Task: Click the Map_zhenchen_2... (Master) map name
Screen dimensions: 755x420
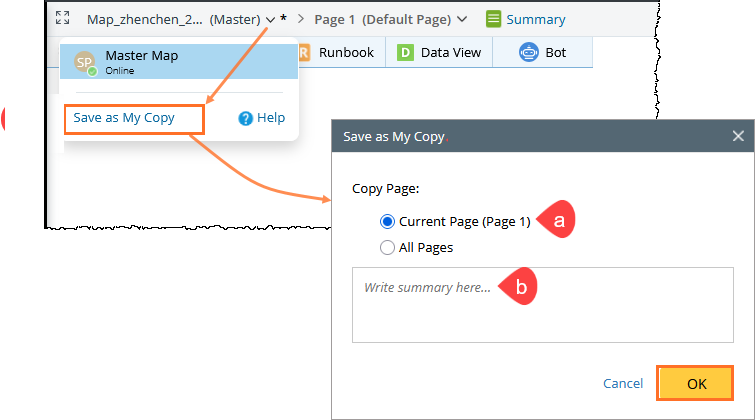Action: click(x=173, y=20)
